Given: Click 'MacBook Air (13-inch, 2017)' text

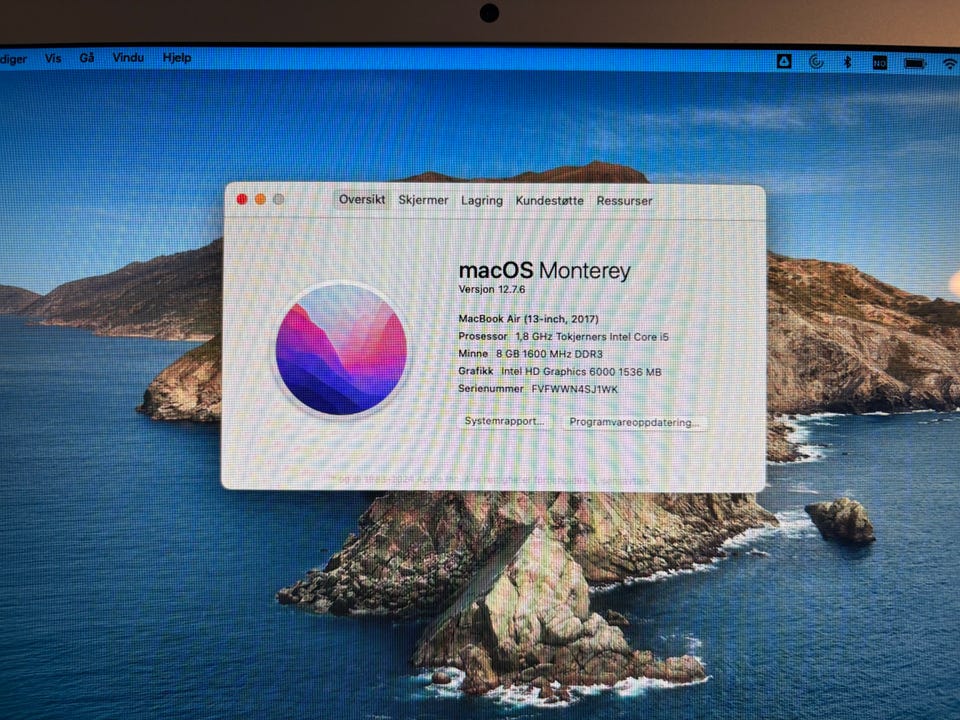Looking at the screenshot, I should 528,319.
